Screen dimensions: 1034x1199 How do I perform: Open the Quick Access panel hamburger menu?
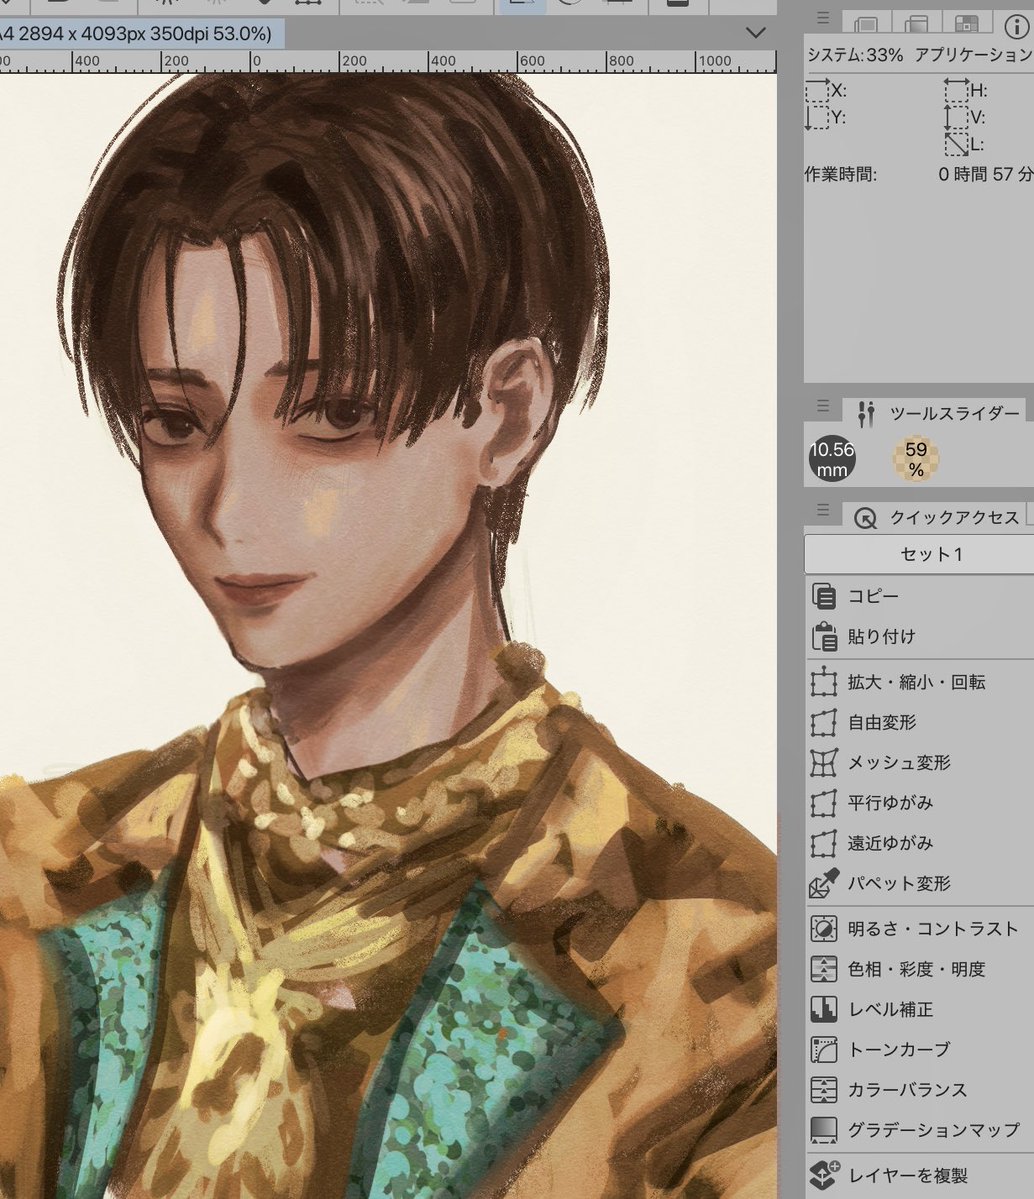(823, 509)
